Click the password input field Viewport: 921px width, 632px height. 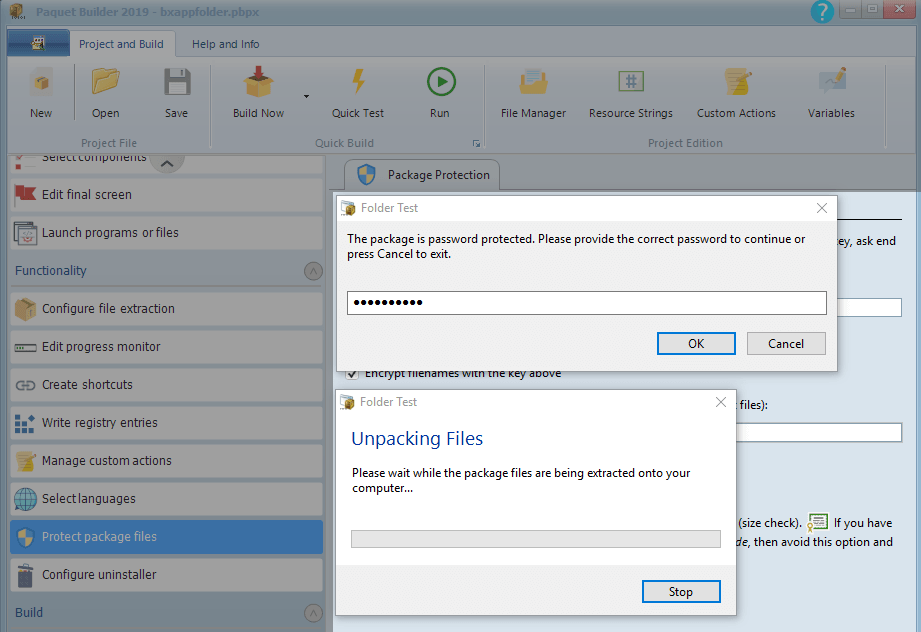tap(587, 302)
